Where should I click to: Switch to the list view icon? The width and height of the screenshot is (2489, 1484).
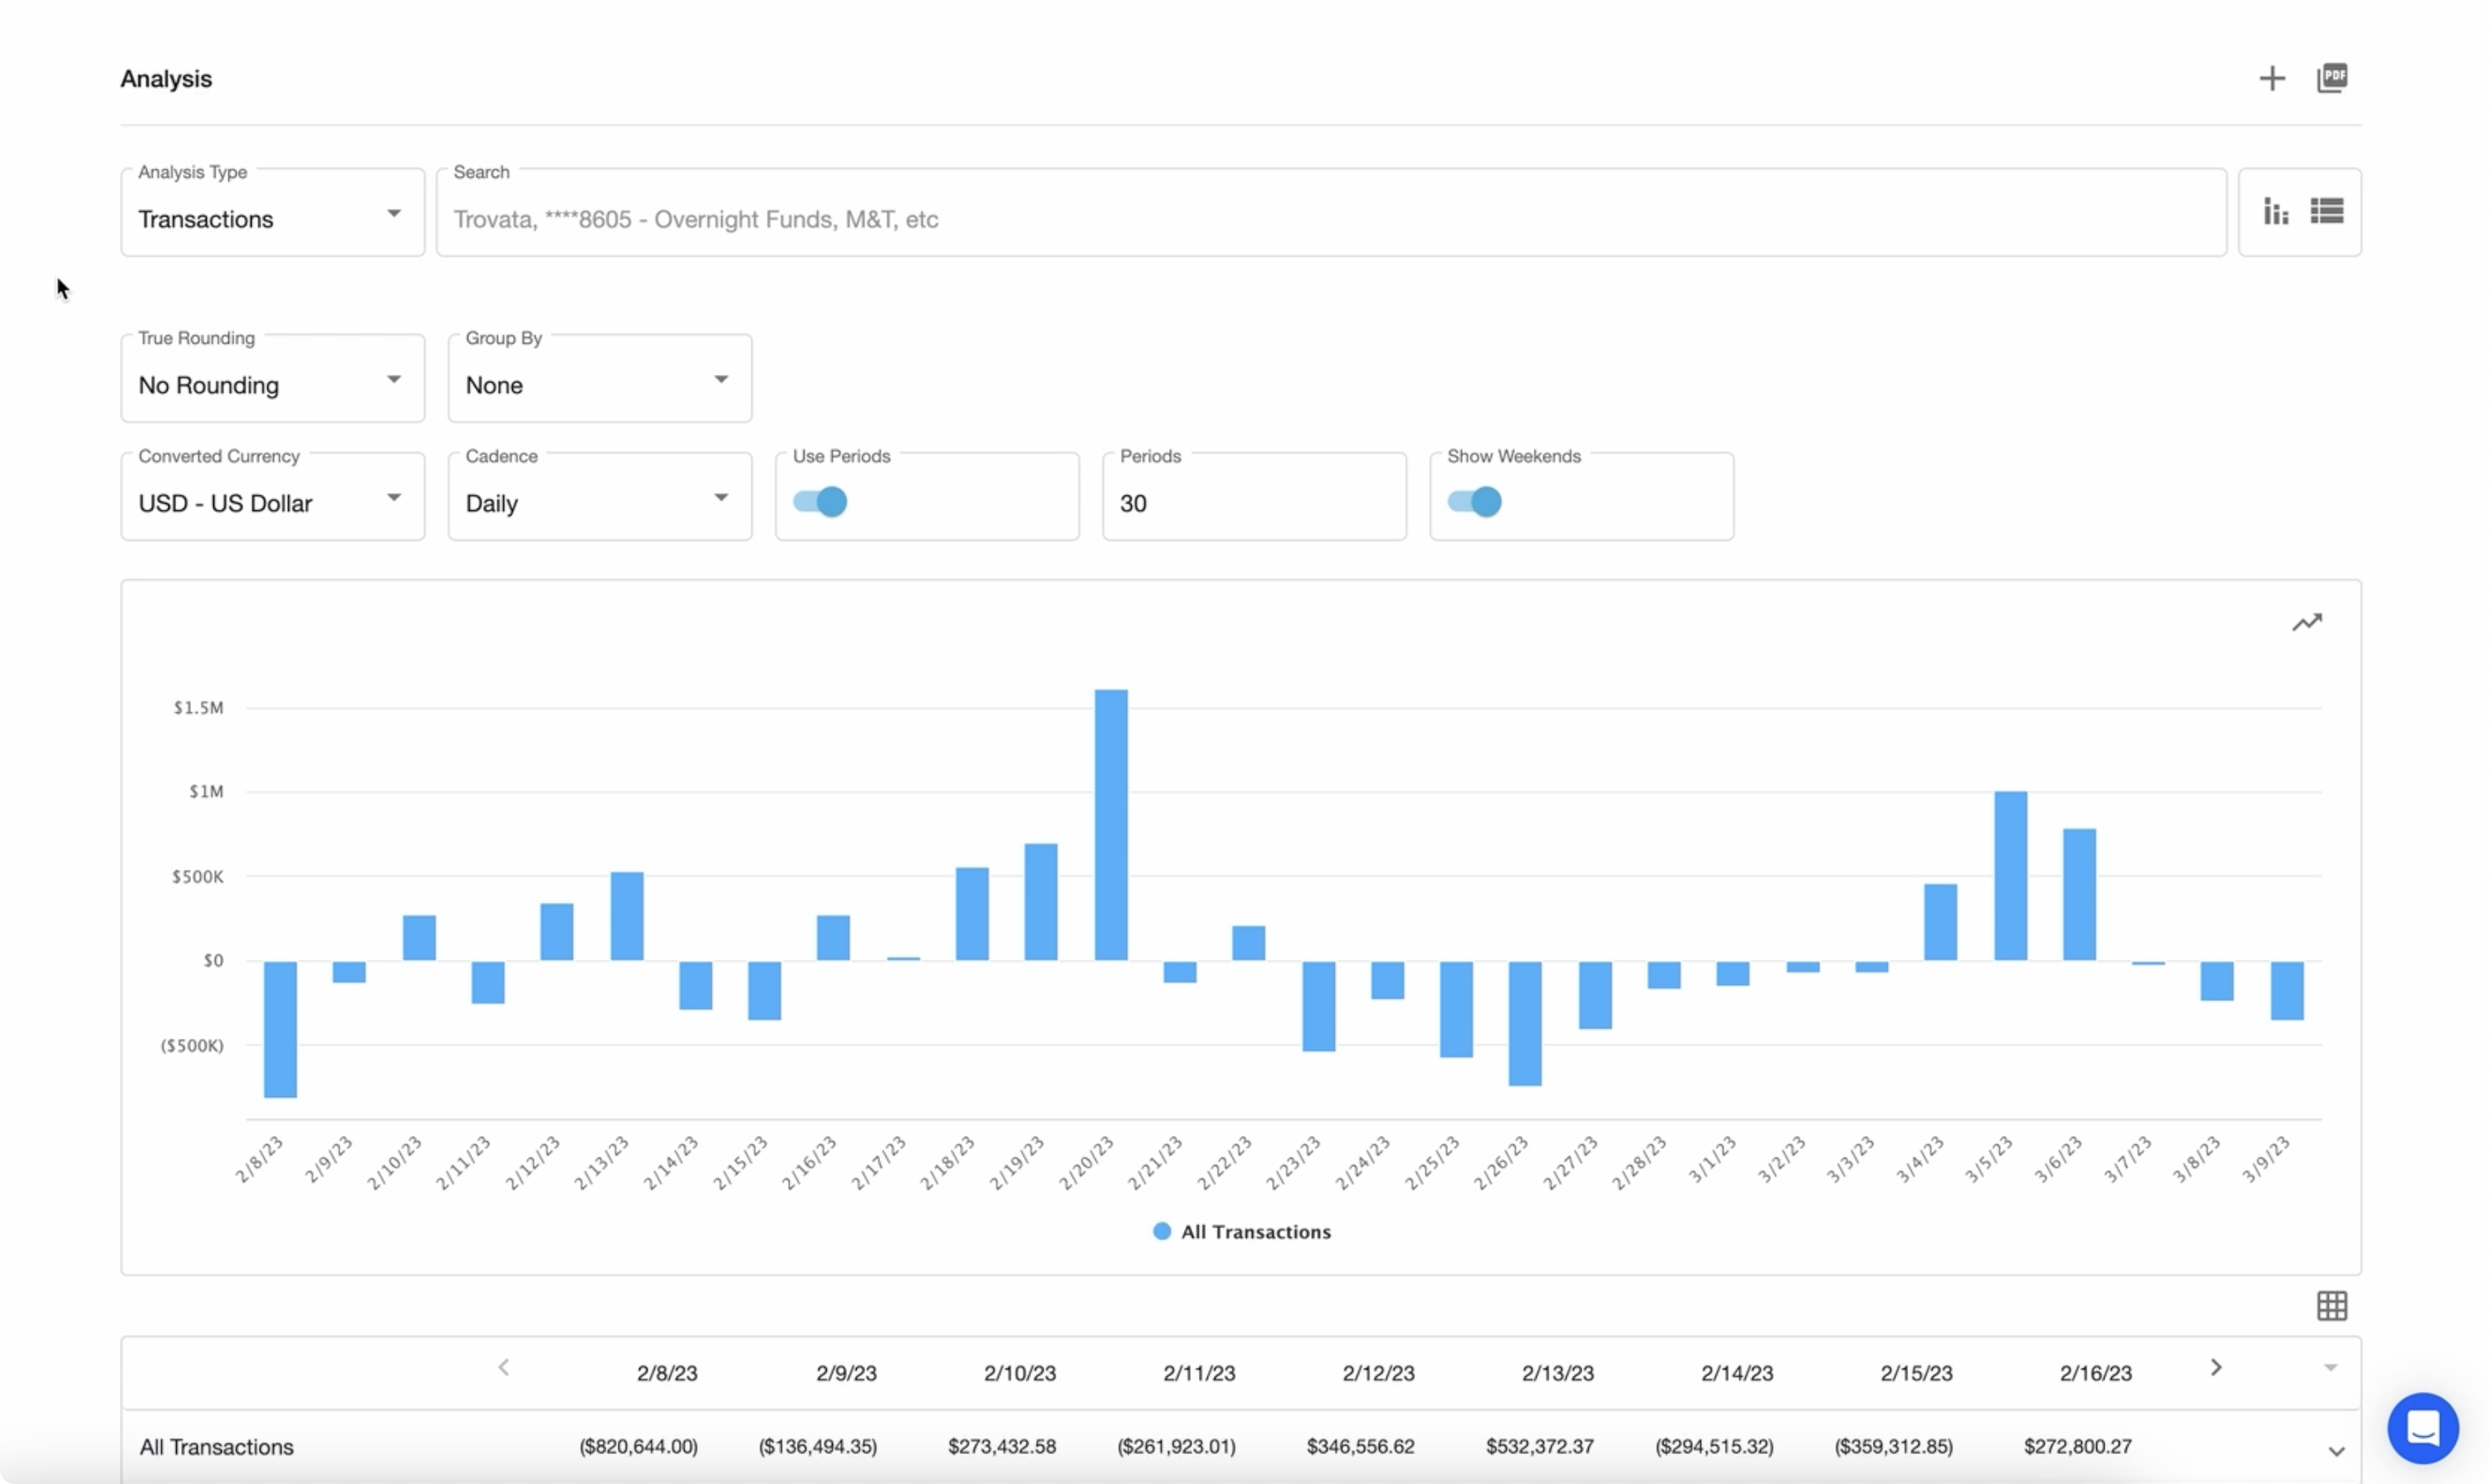click(x=2327, y=211)
